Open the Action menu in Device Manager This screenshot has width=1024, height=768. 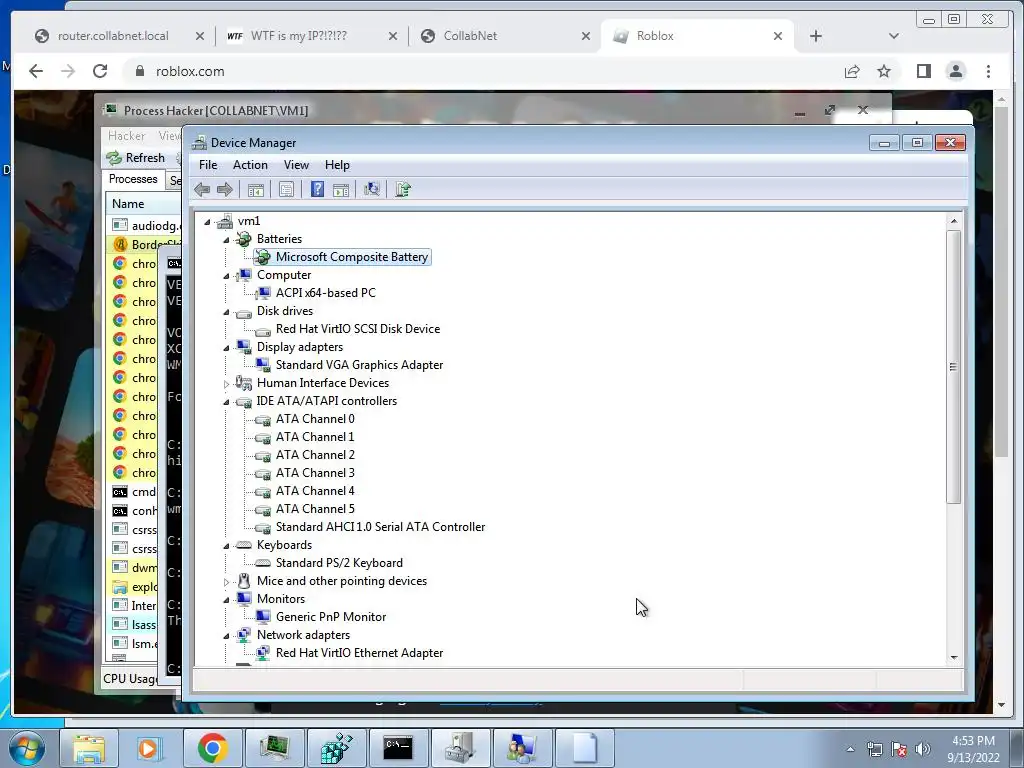(x=250, y=165)
